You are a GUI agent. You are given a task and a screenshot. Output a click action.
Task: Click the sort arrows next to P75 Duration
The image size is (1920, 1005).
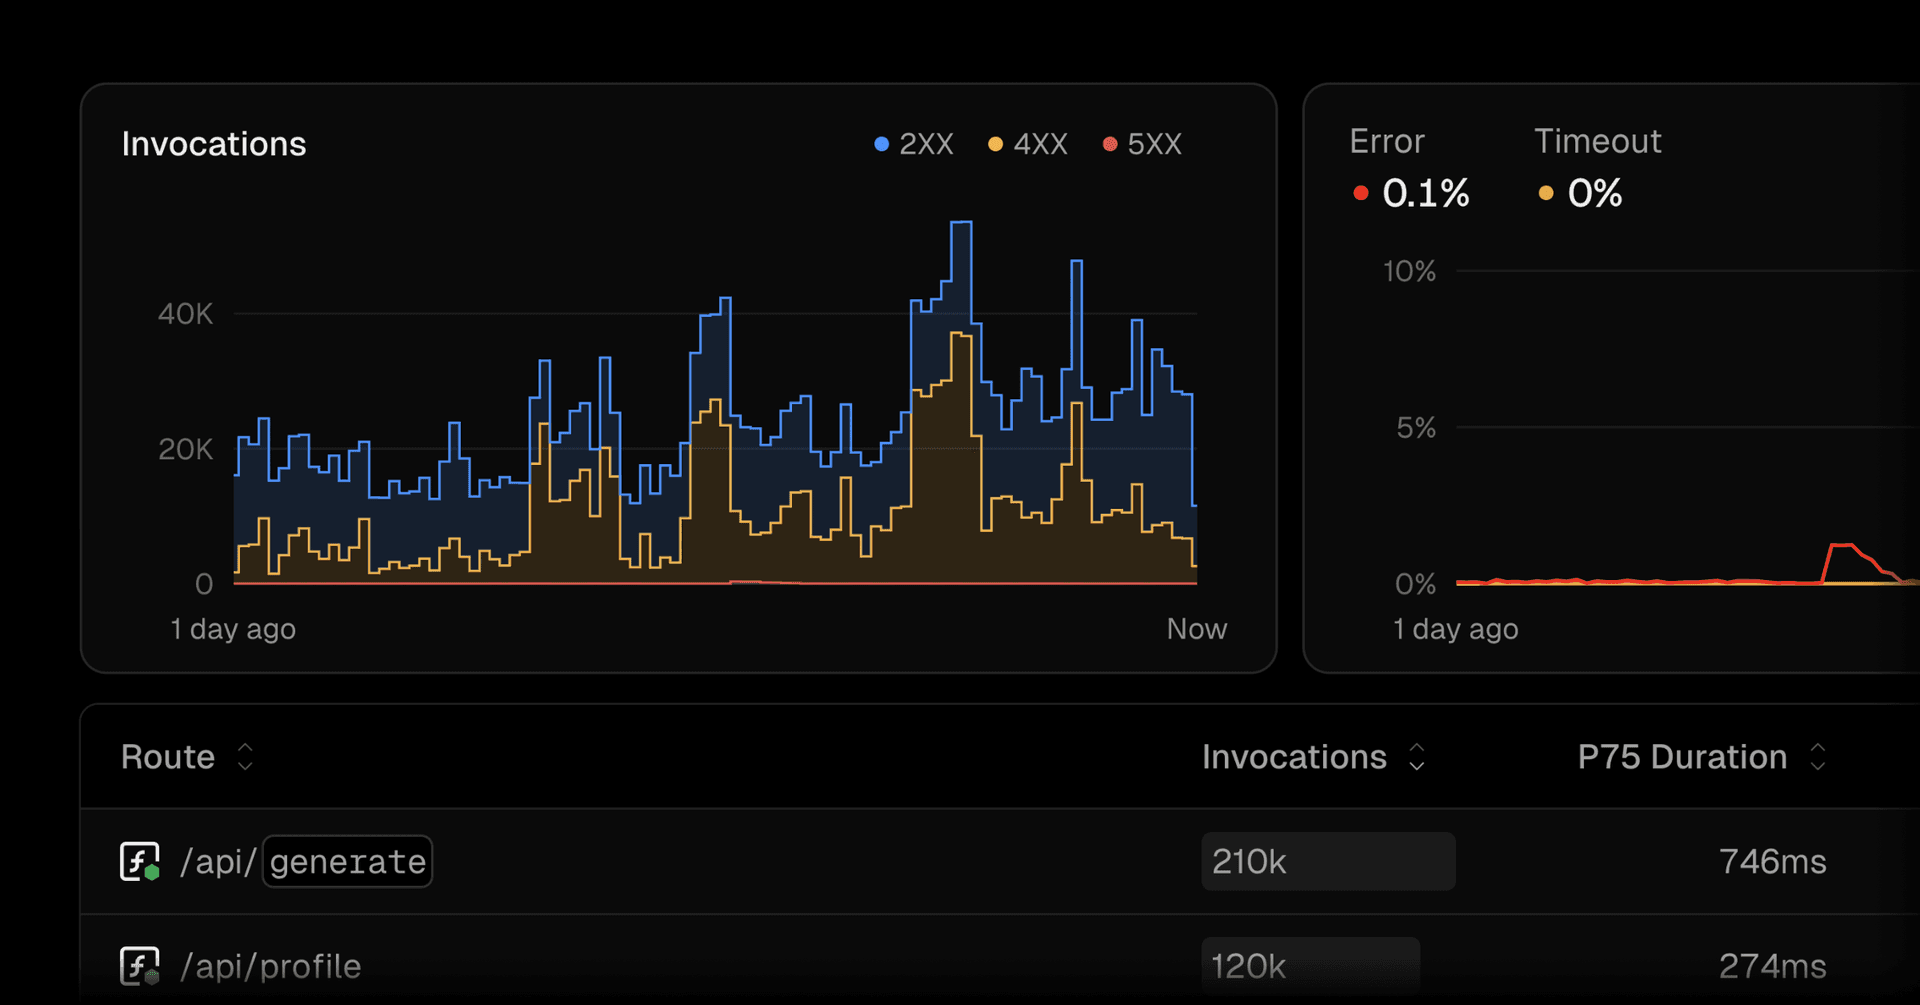1818,757
